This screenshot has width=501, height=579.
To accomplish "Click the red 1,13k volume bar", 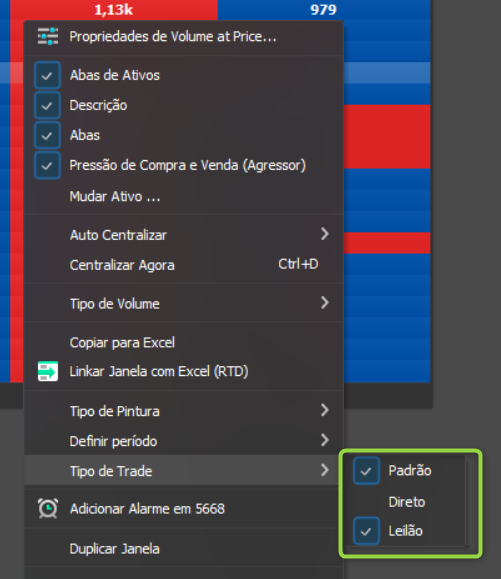I will click(114, 10).
